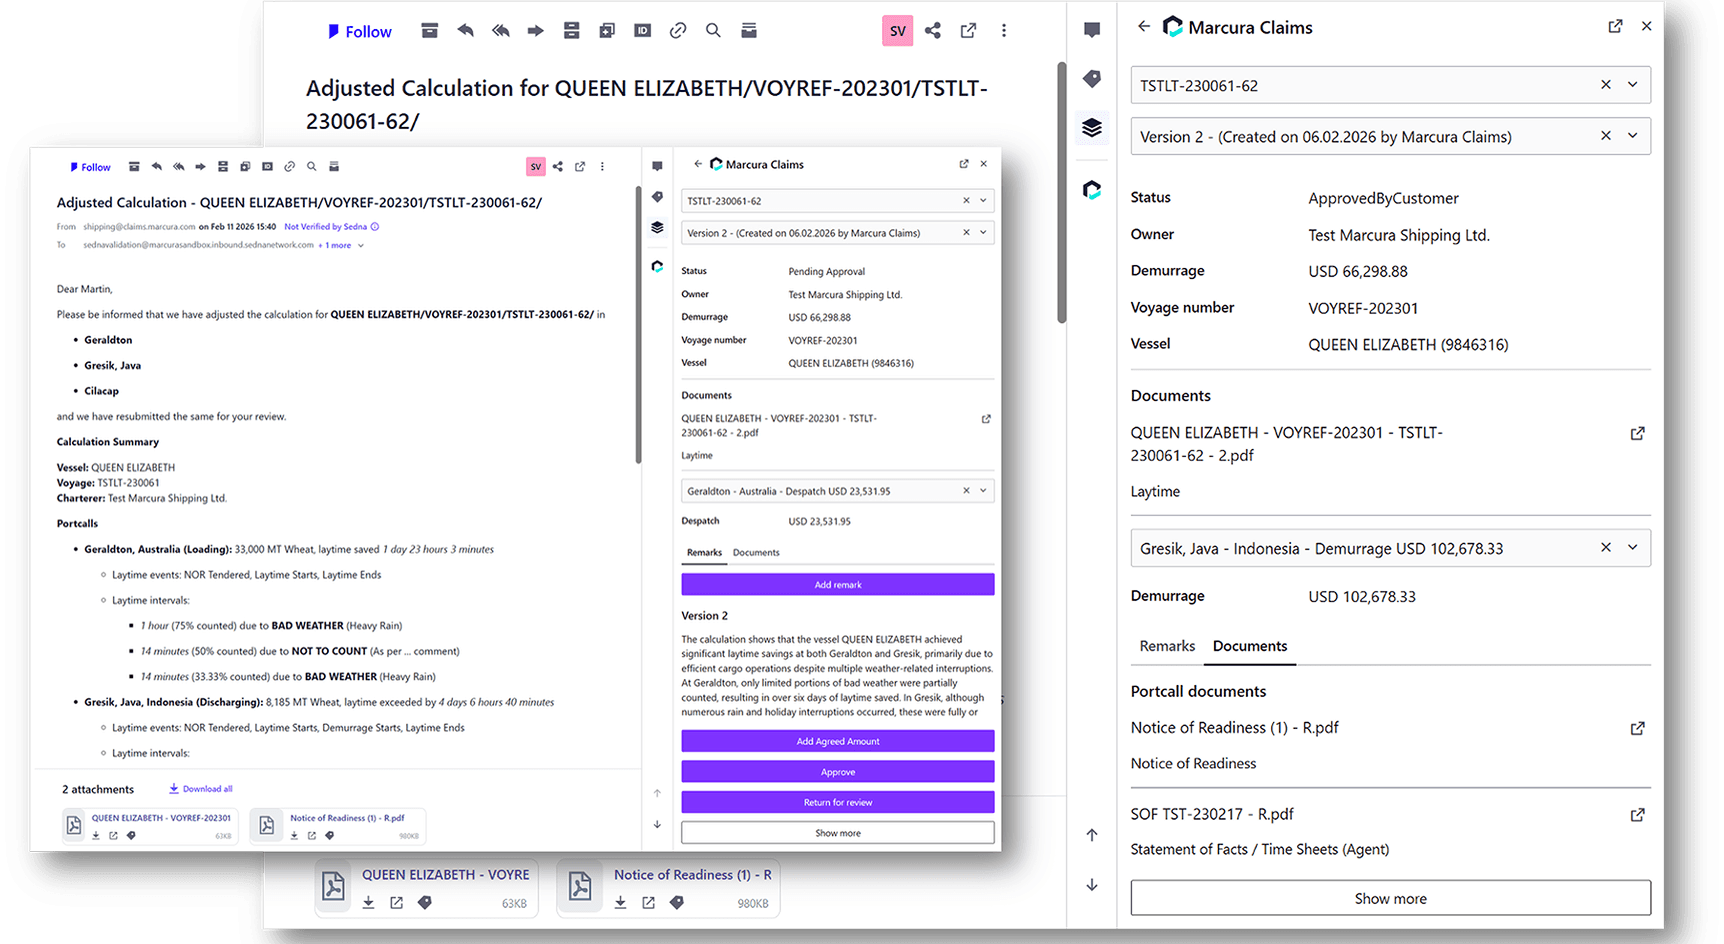Viewport: 1724px width, 944px height.
Task: Switch to Remarks tab in the large panel
Action: [x=1167, y=646]
